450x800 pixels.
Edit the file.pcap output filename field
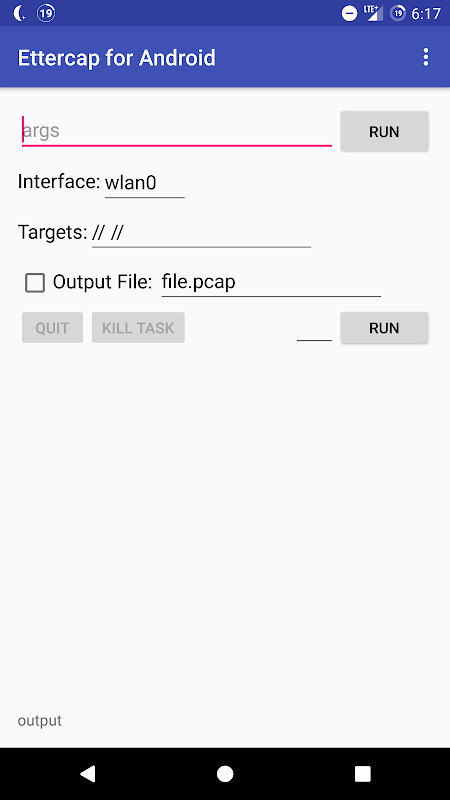271,282
